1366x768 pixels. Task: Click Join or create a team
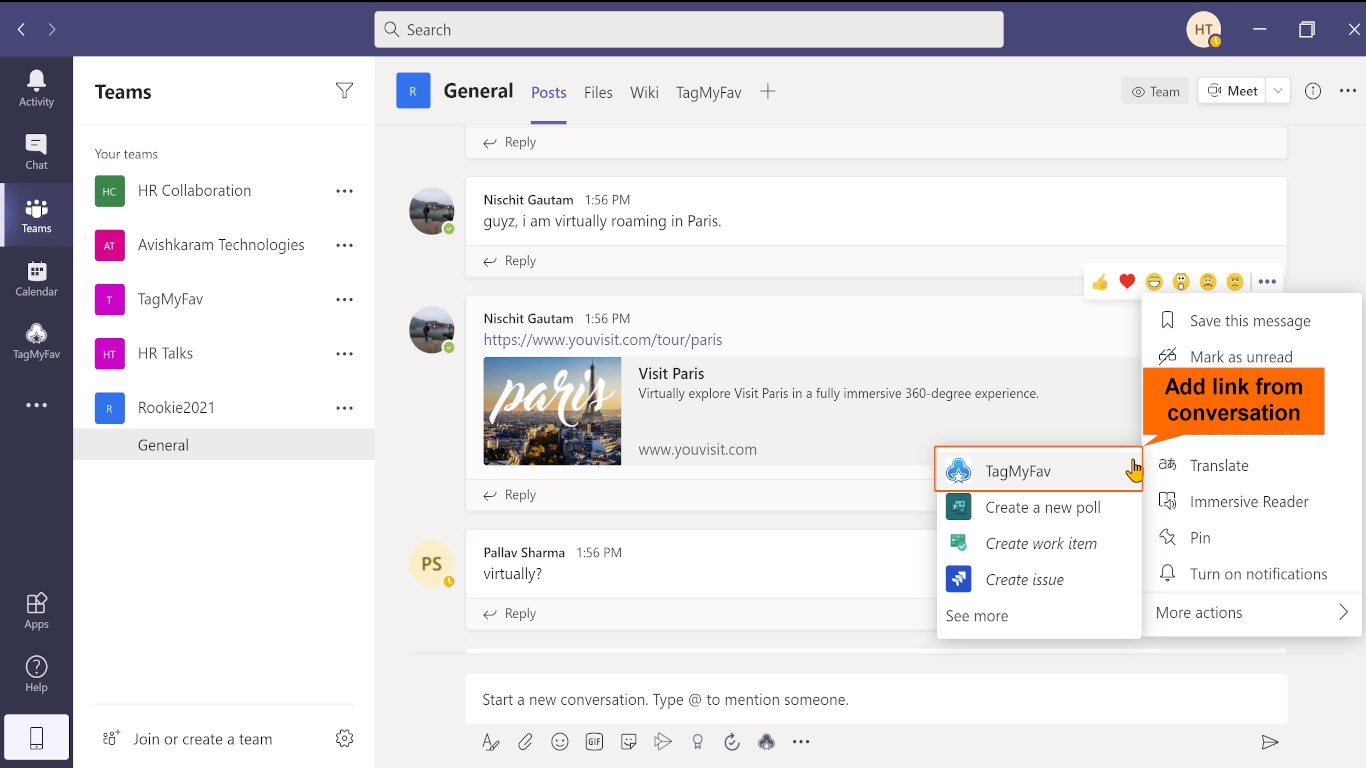pos(202,739)
